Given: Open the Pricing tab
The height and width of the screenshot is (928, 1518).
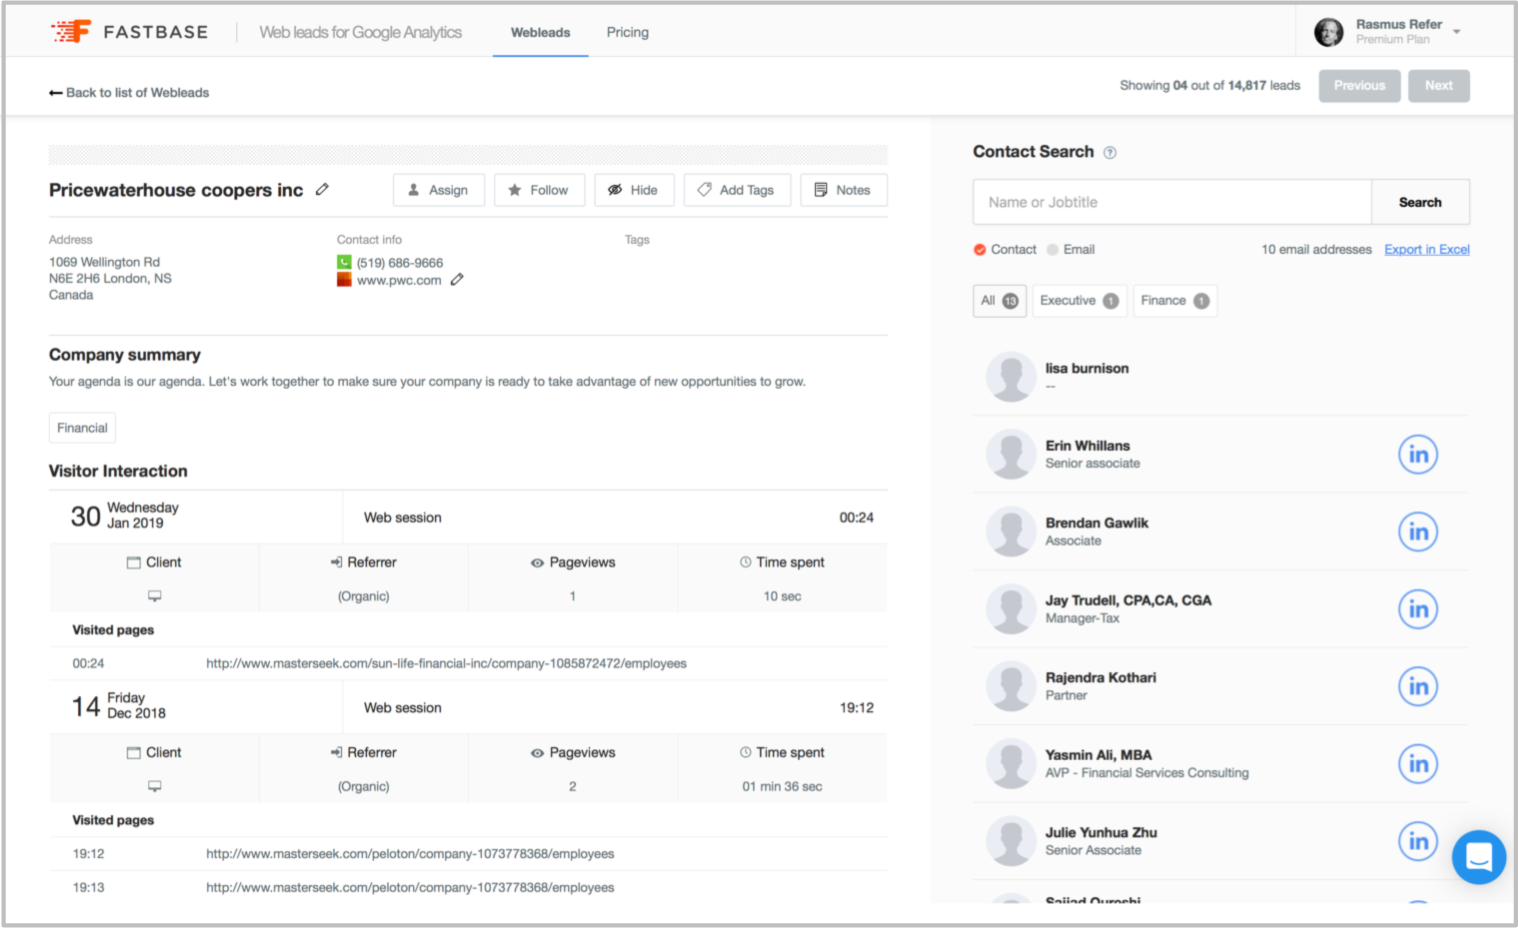Looking at the screenshot, I should (x=628, y=32).
